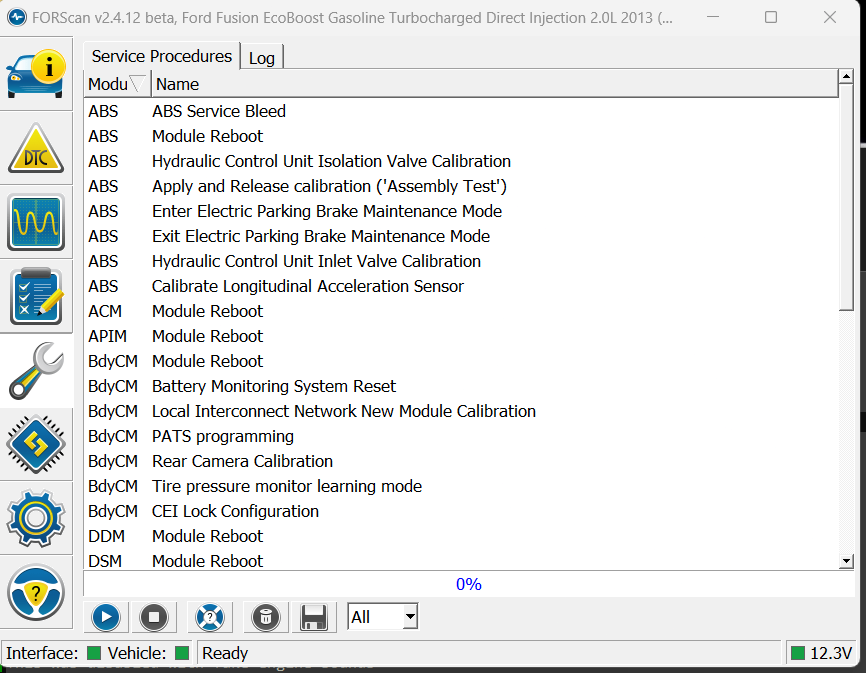866x673 pixels.
Task: Minimize the FORScan window
Action: point(713,17)
